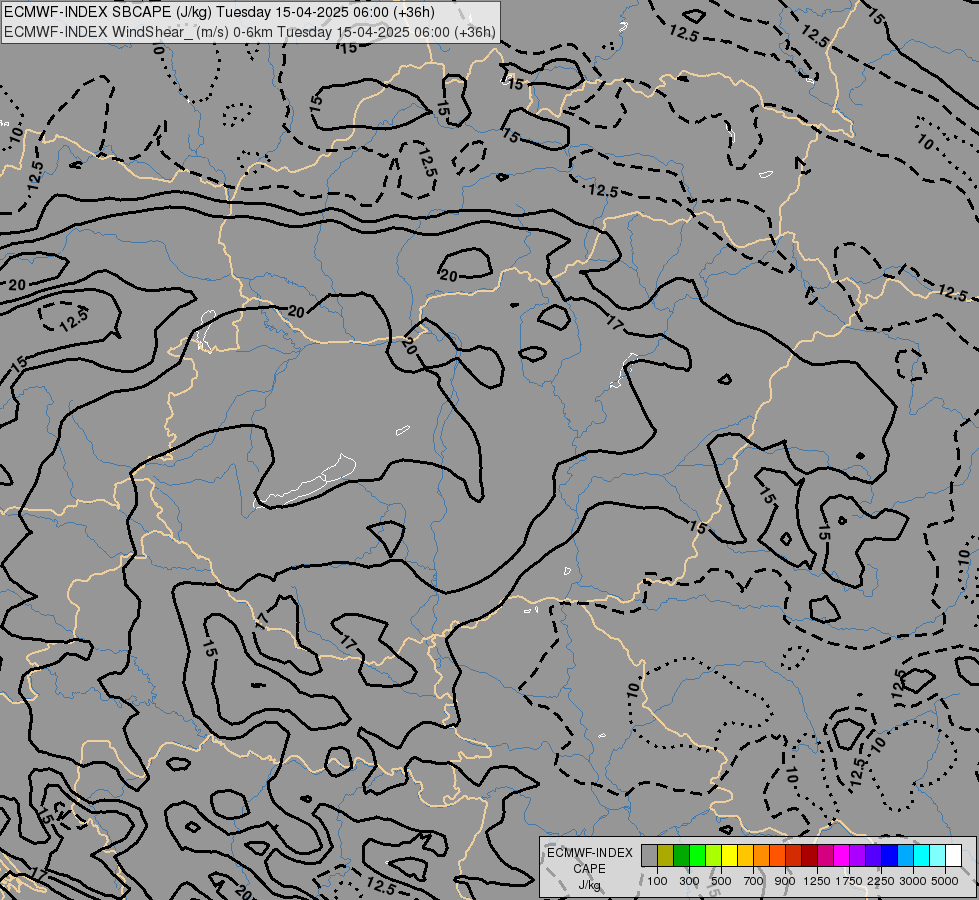Click the legend value "100"
Viewport: 979px width, 900px height.
[657, 881]
